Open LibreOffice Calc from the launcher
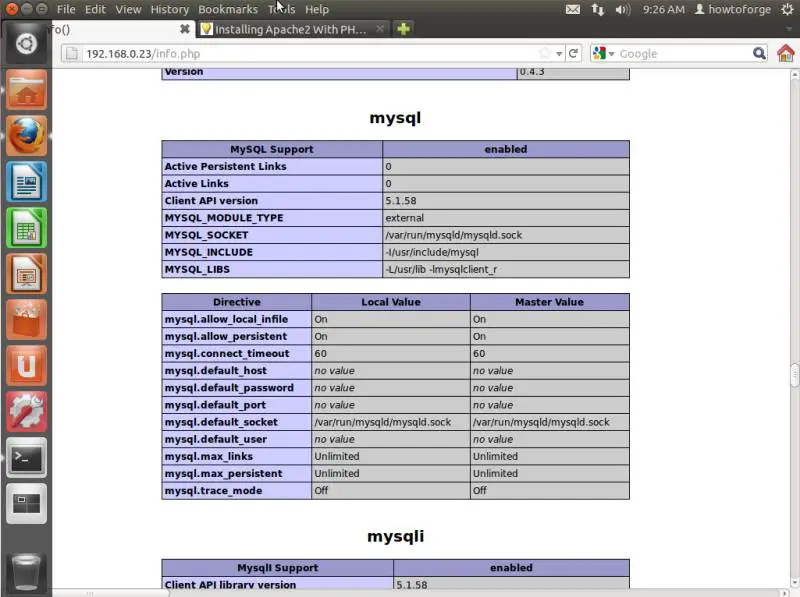Viewport: 800px width, 597px height. coord(27,228)
